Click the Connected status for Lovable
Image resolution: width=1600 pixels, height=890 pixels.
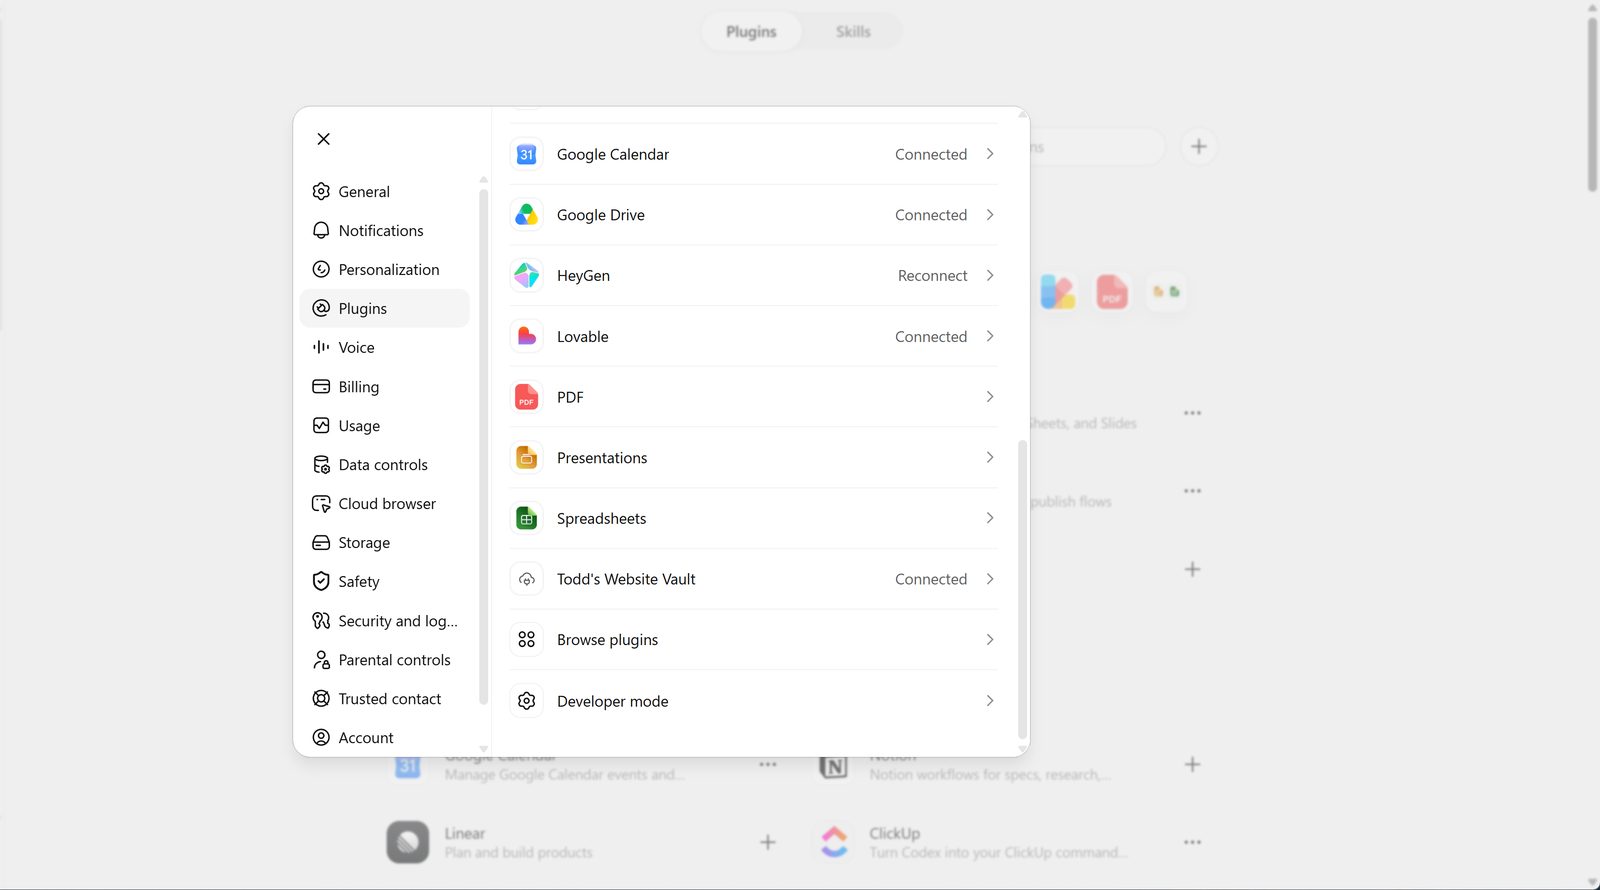coord(931,337)
